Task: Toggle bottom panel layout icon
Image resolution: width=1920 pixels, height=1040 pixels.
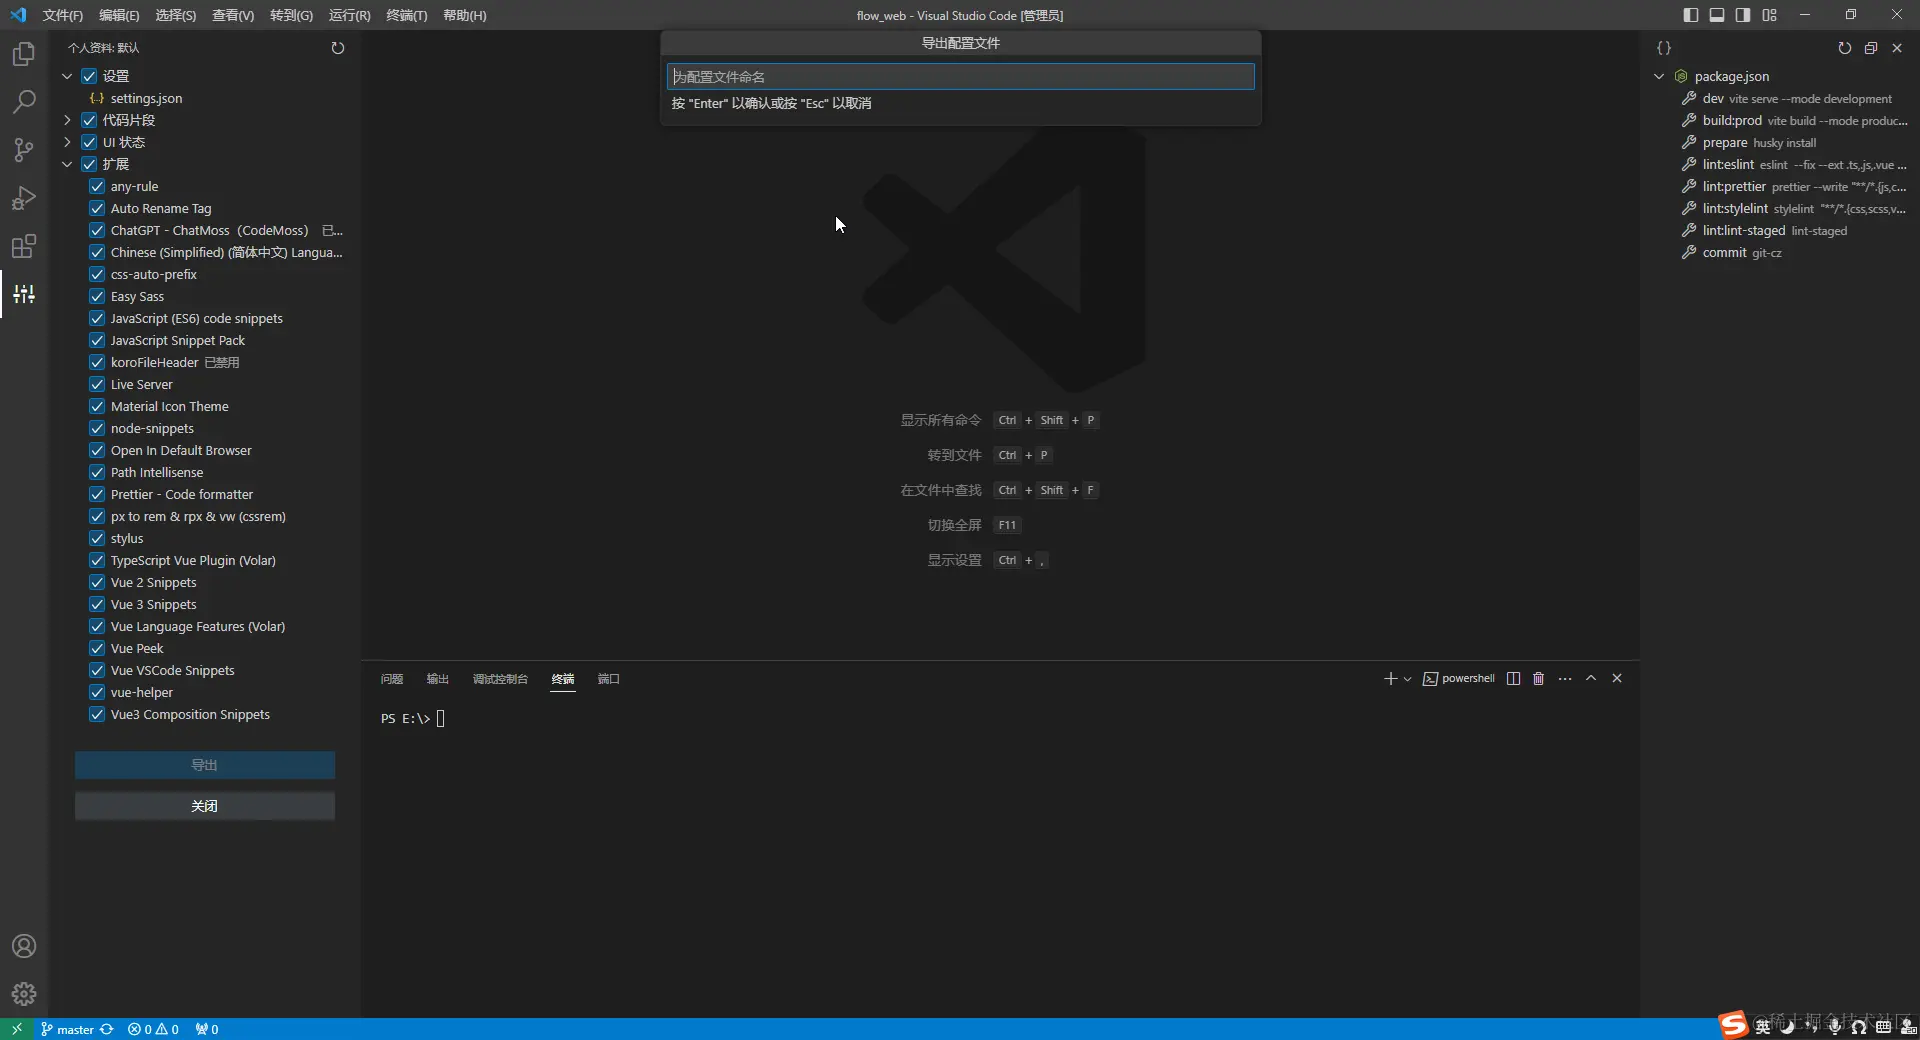Action: point(1717,15)
